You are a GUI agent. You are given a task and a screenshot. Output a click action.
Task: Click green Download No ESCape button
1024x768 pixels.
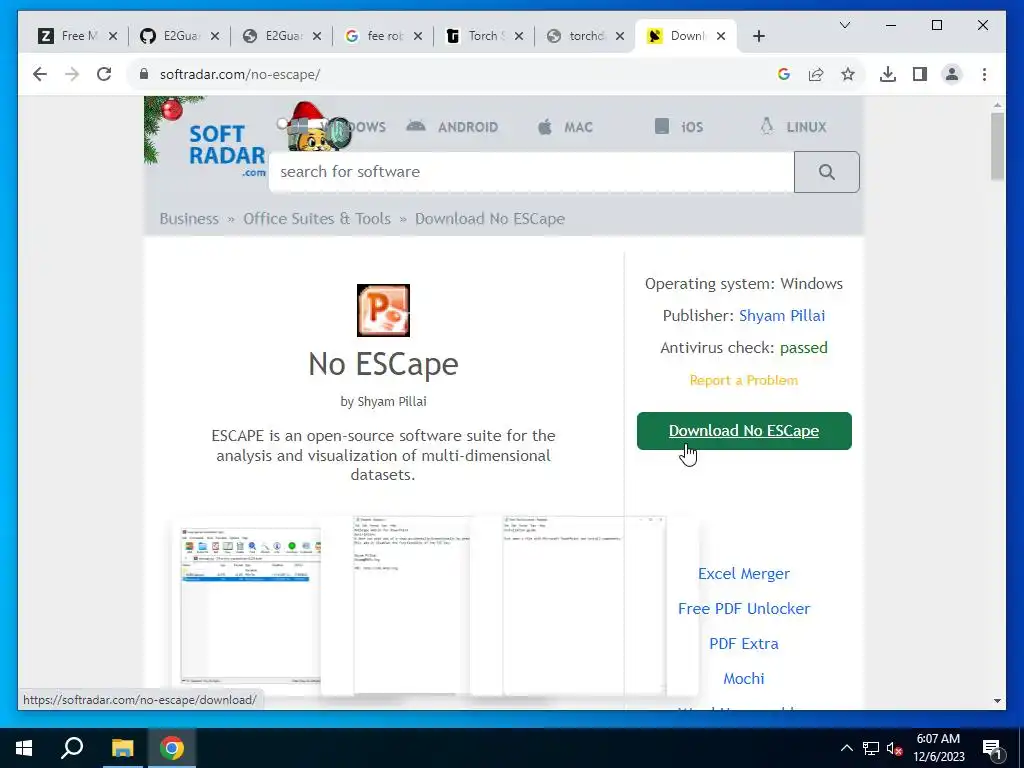tap(744, 431)
